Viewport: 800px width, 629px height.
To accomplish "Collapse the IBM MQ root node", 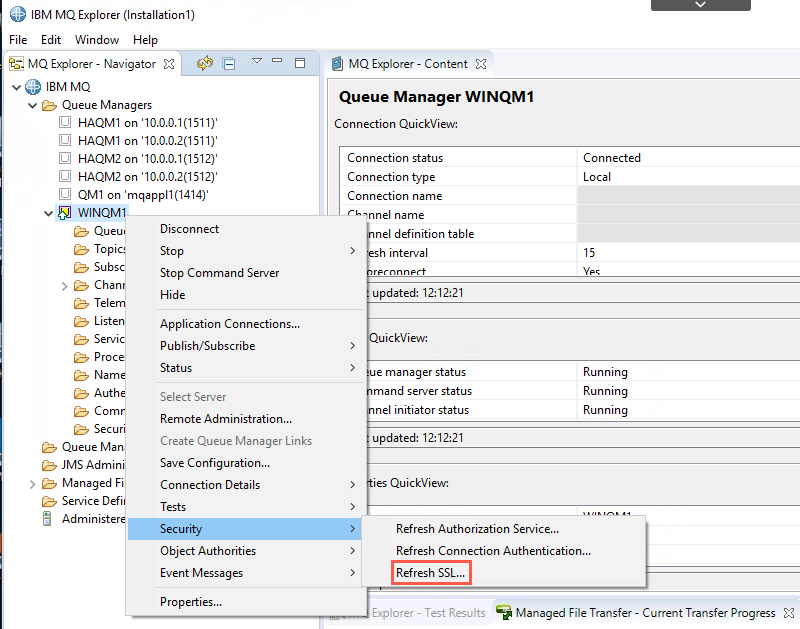I will tap(16, 87).
